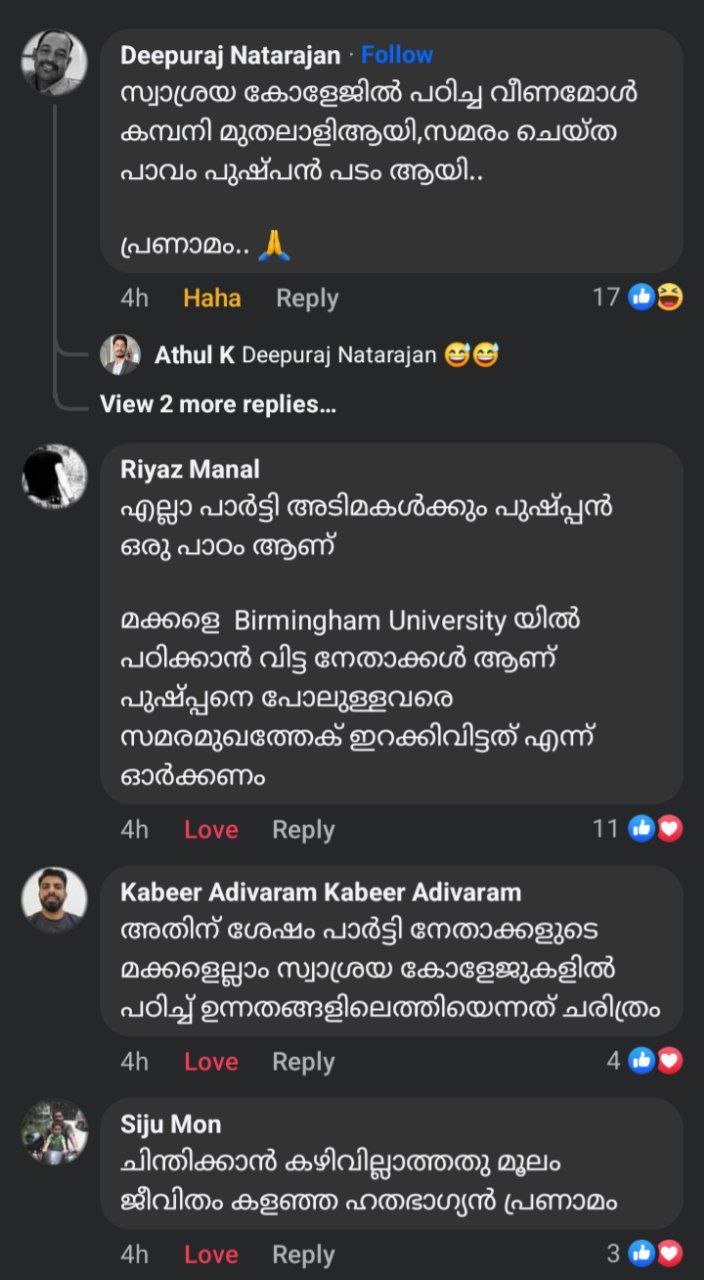The height and width of the screenshot is (1280, 704).
Task: Click the tagged Deepuraj Natarajan mention
Action: tap(339, 355)
